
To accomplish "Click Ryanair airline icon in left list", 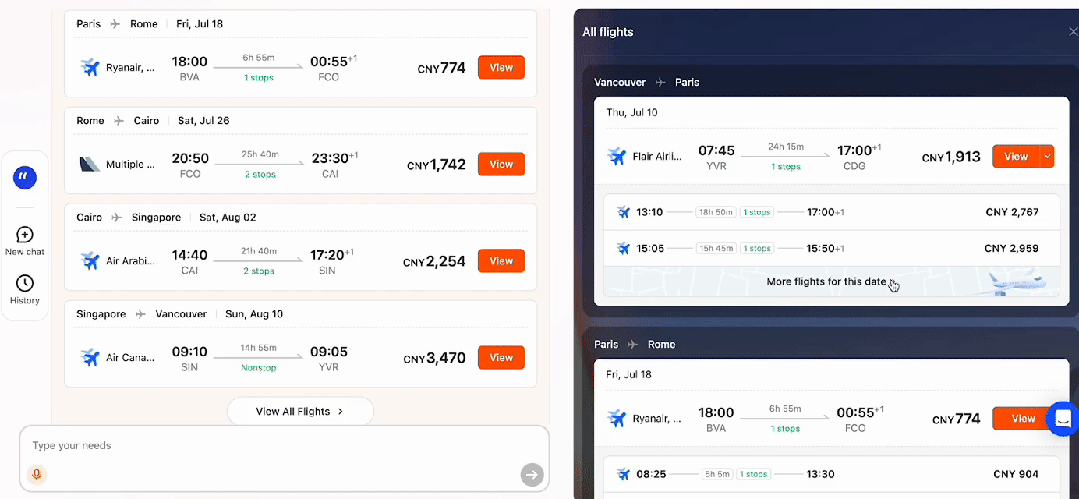I will tap(91, 68).
